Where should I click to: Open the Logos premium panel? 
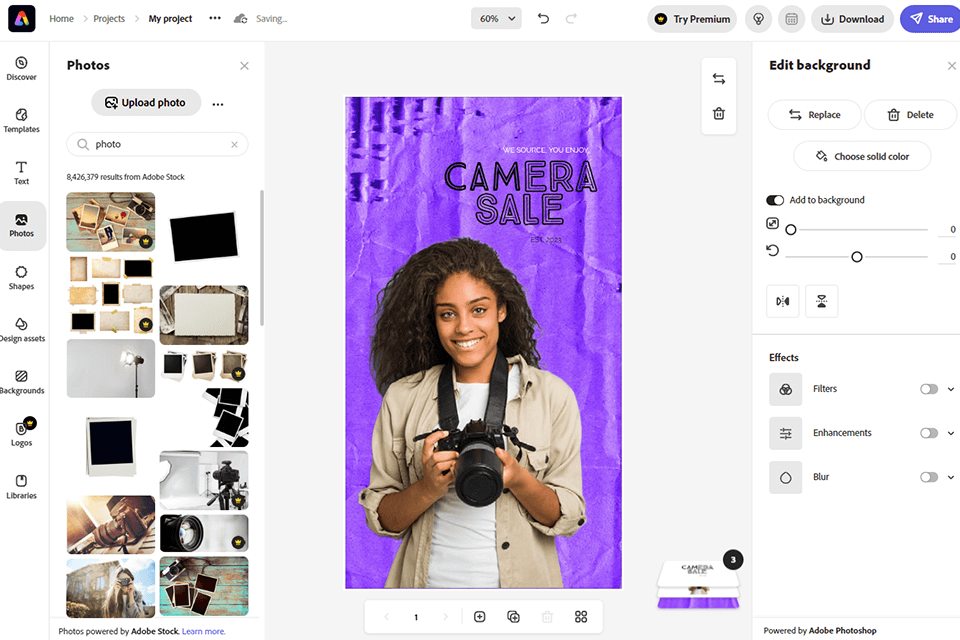coord(21,432)
